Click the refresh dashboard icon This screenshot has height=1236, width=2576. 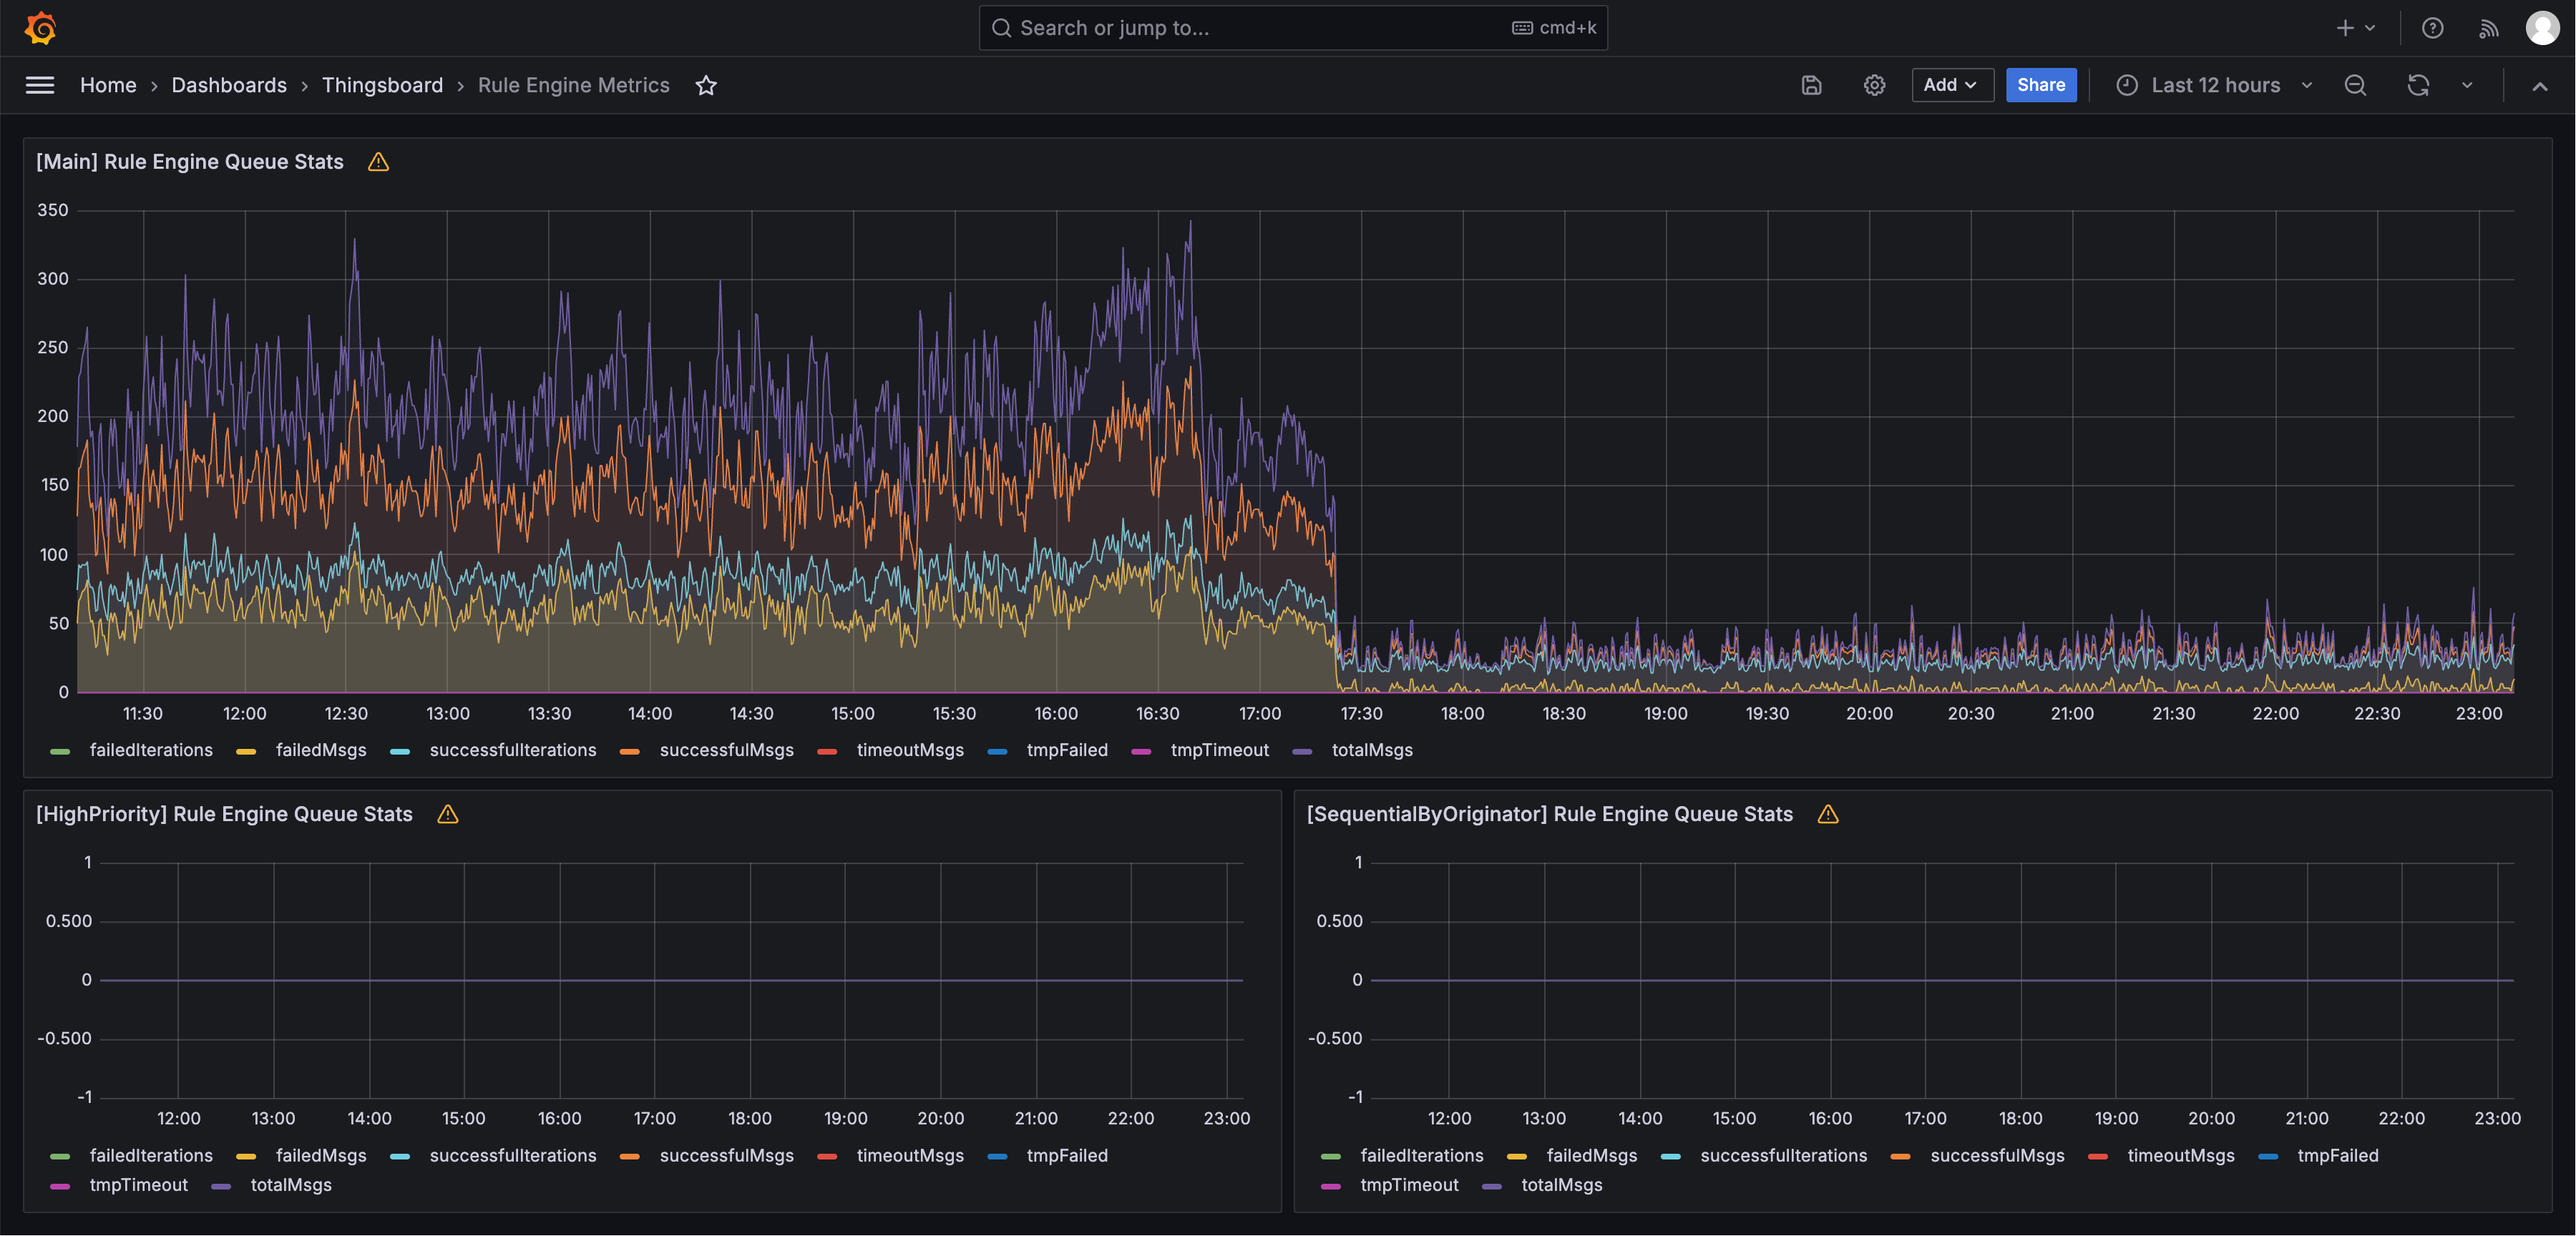(x=2418, y=85)
